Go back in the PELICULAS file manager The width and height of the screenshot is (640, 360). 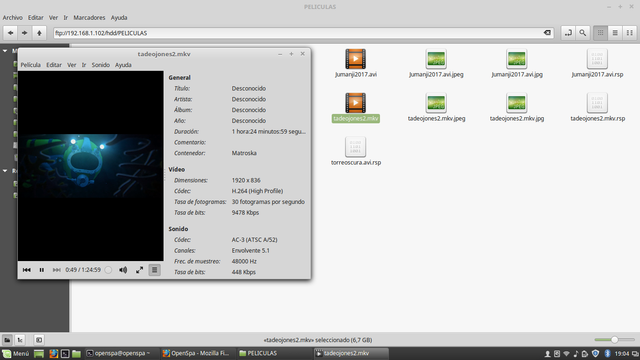pos(11,33)
